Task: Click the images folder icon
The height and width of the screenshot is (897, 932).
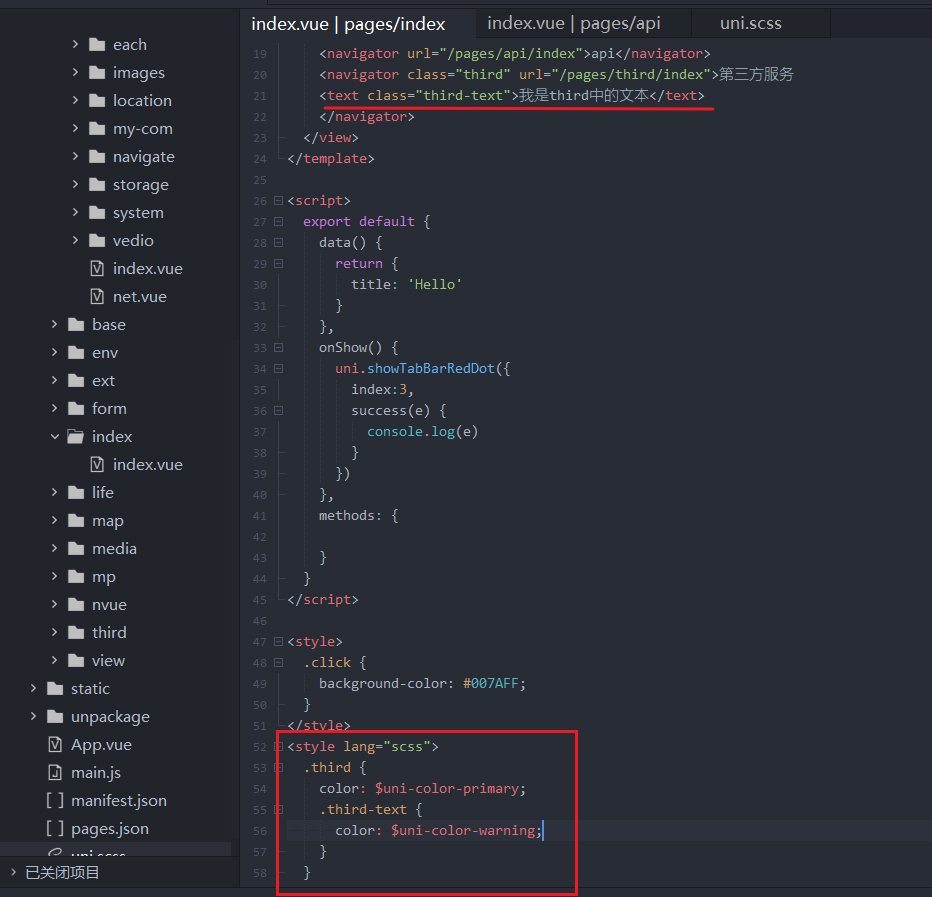Action: click(97, 72)
